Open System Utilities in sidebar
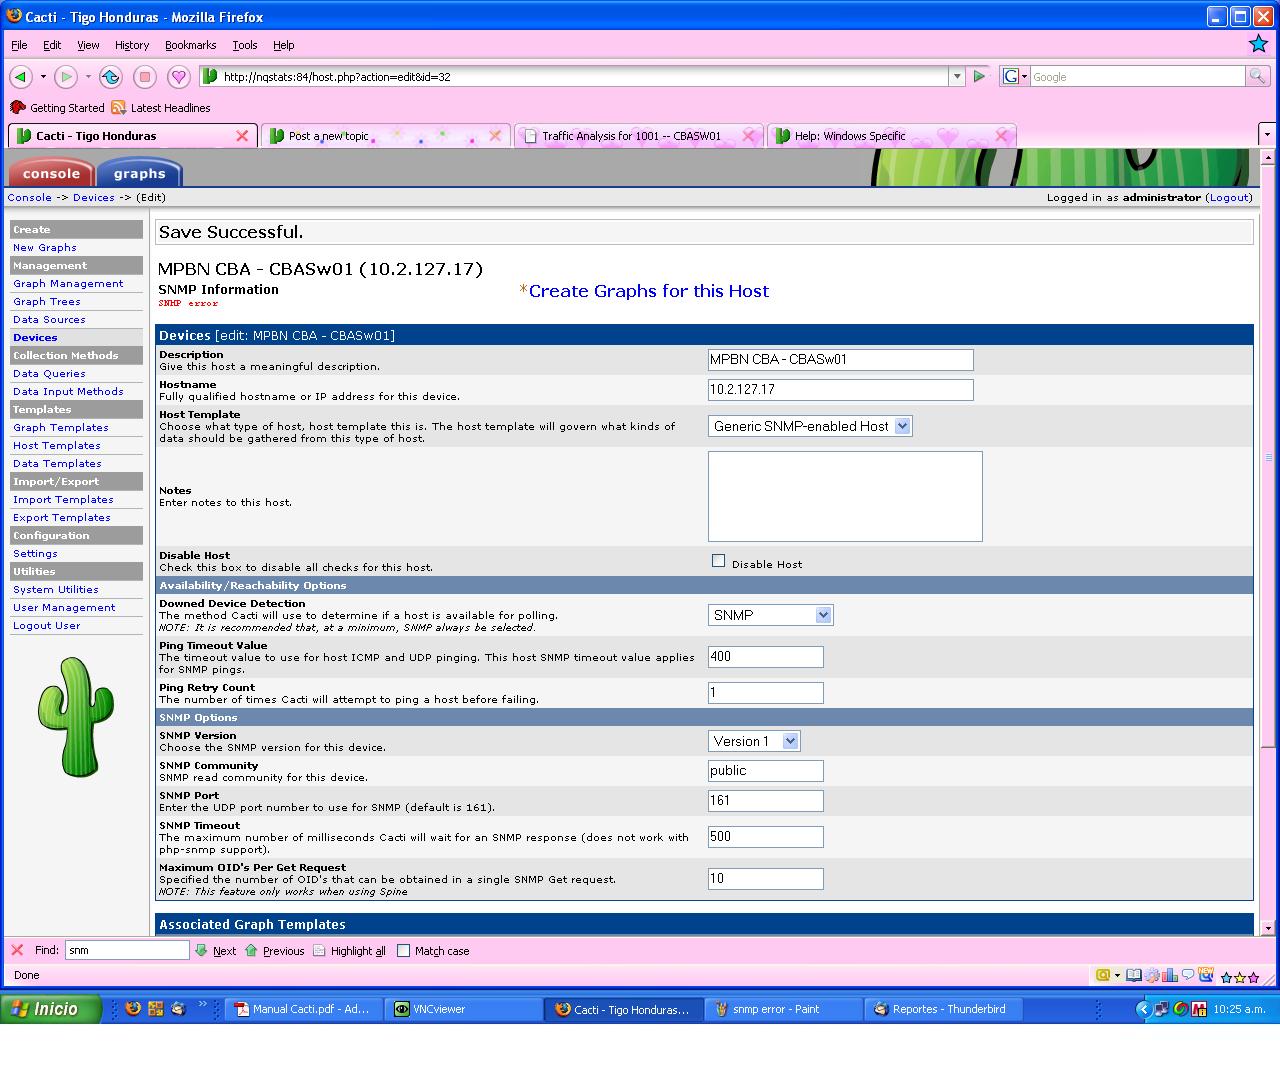This screenshot has width=1280, height=1072. pyautogui.click(x=56, y=590)
